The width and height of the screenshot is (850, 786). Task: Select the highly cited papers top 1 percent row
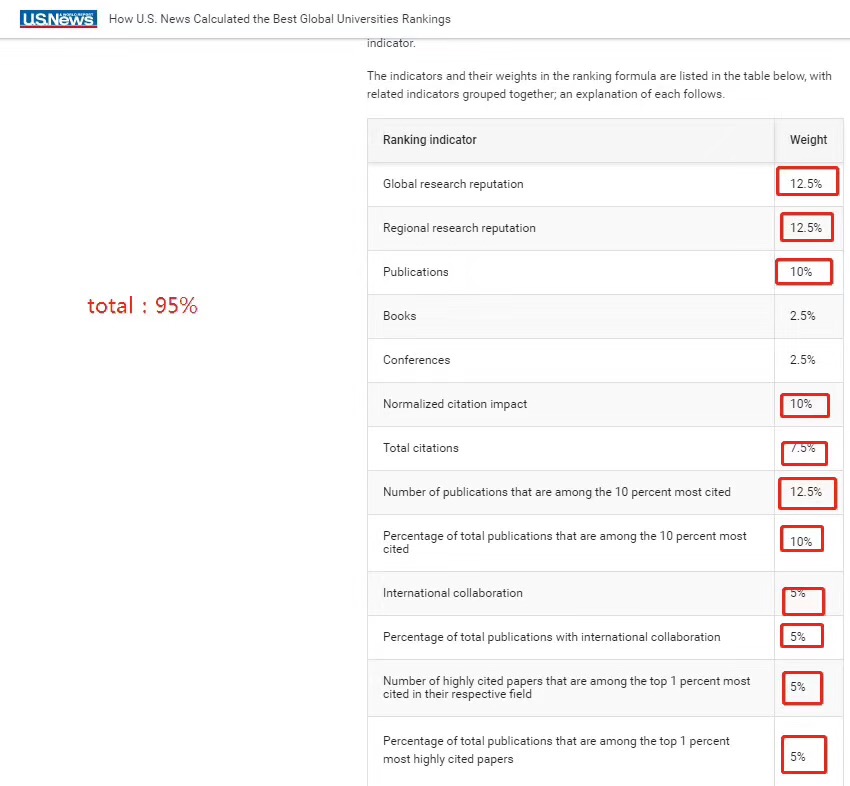605,688
